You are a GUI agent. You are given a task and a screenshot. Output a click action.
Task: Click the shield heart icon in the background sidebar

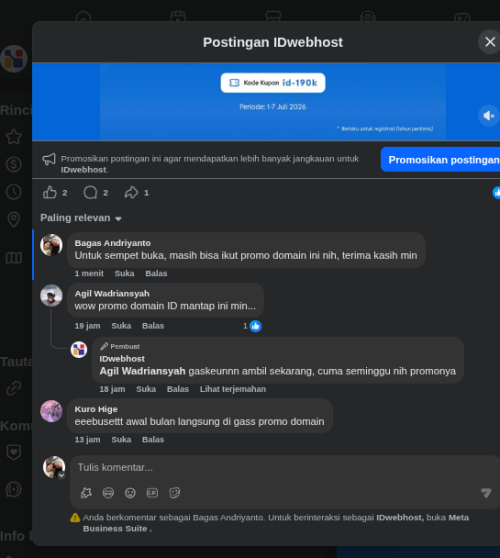14,452
